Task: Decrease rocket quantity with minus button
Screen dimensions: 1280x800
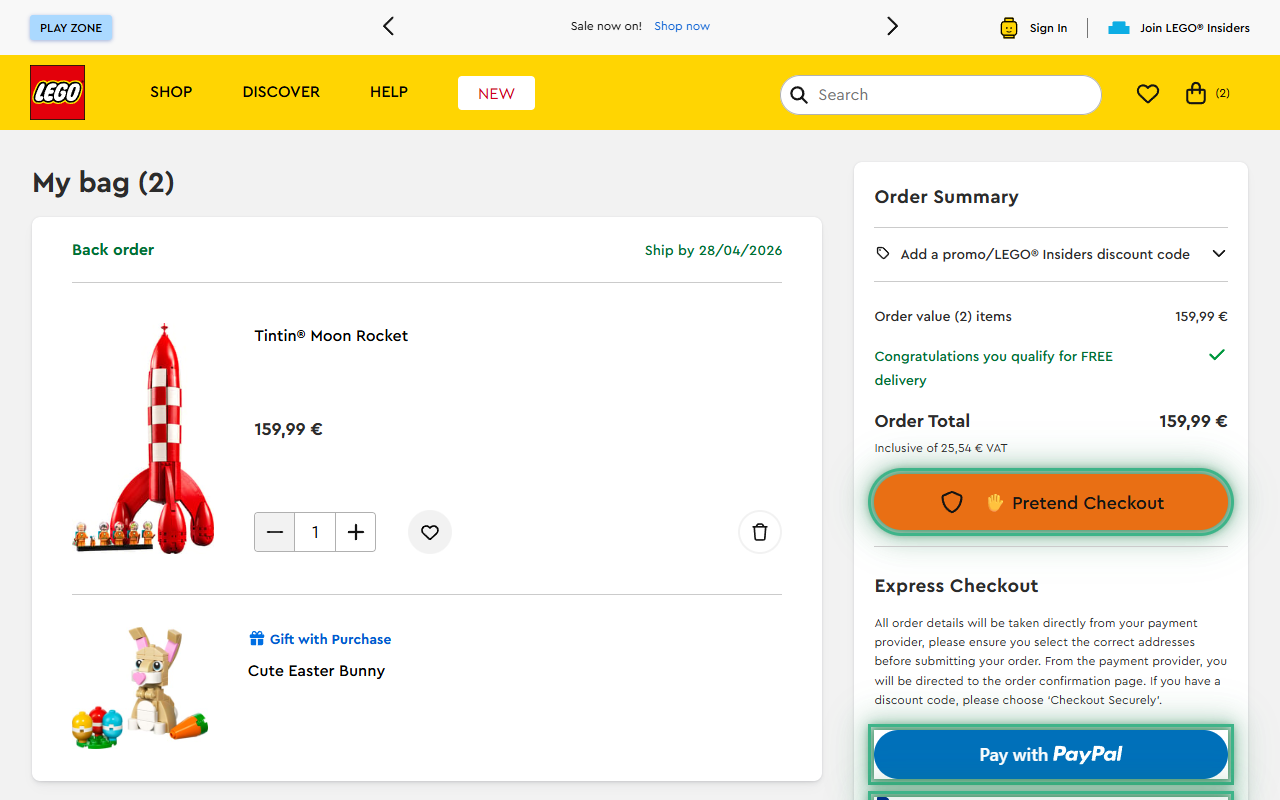Action: (275, 532)
